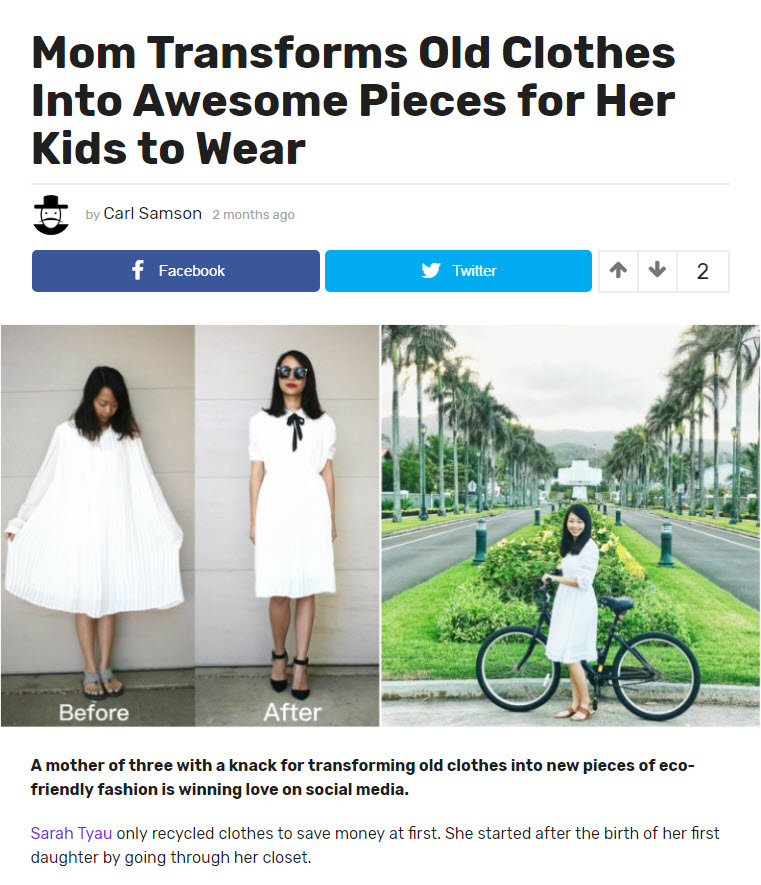Downvote the article with the down arrow

pos(657,271)
